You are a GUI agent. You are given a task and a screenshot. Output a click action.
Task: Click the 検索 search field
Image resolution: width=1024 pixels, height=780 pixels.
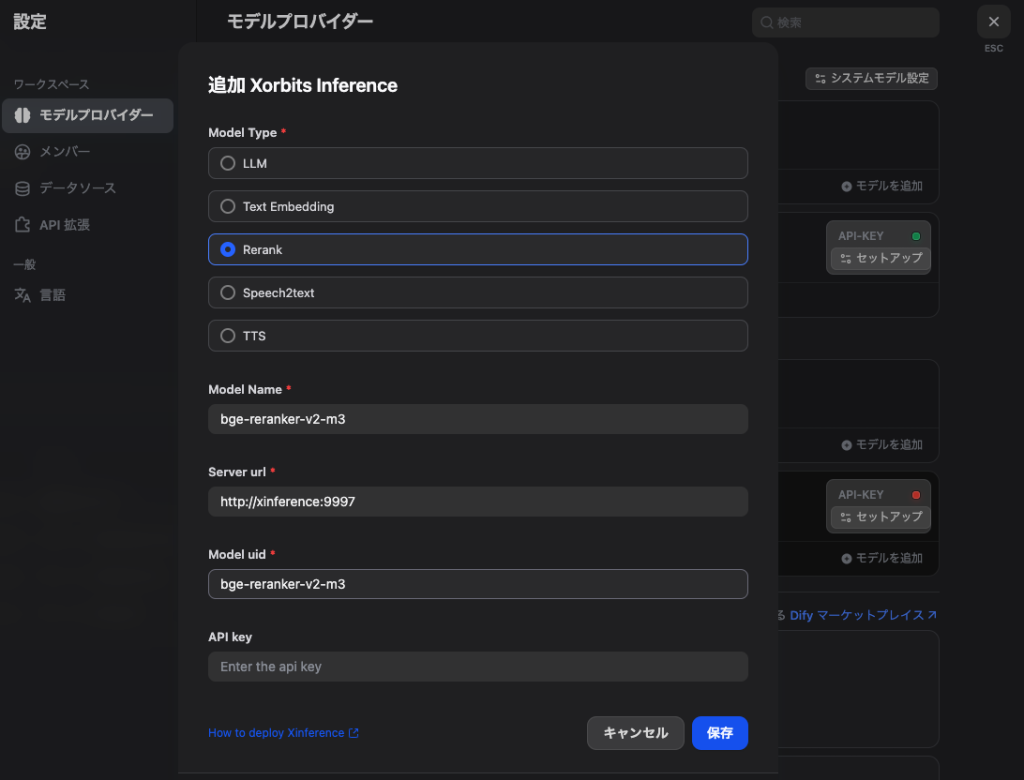coord(845,23)
